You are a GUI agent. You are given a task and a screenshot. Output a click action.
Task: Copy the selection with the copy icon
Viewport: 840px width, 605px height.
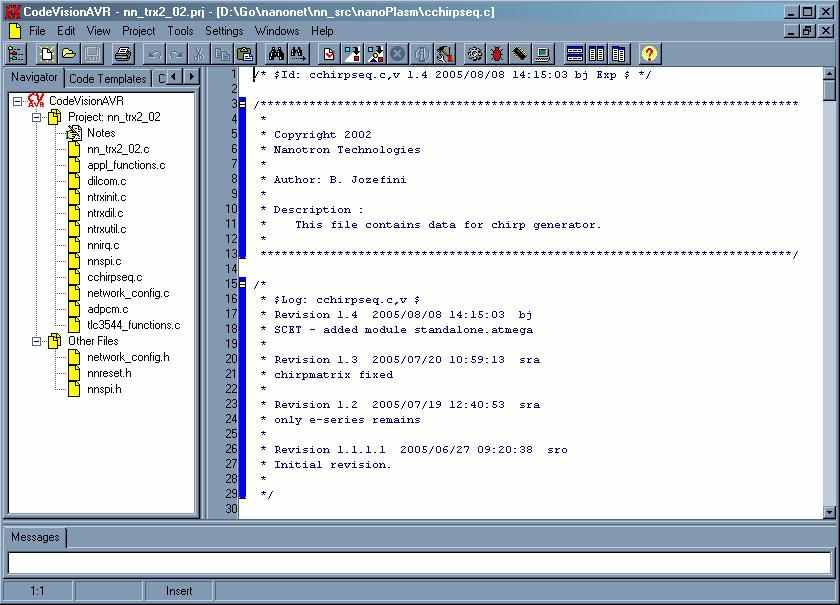(221, 54)
